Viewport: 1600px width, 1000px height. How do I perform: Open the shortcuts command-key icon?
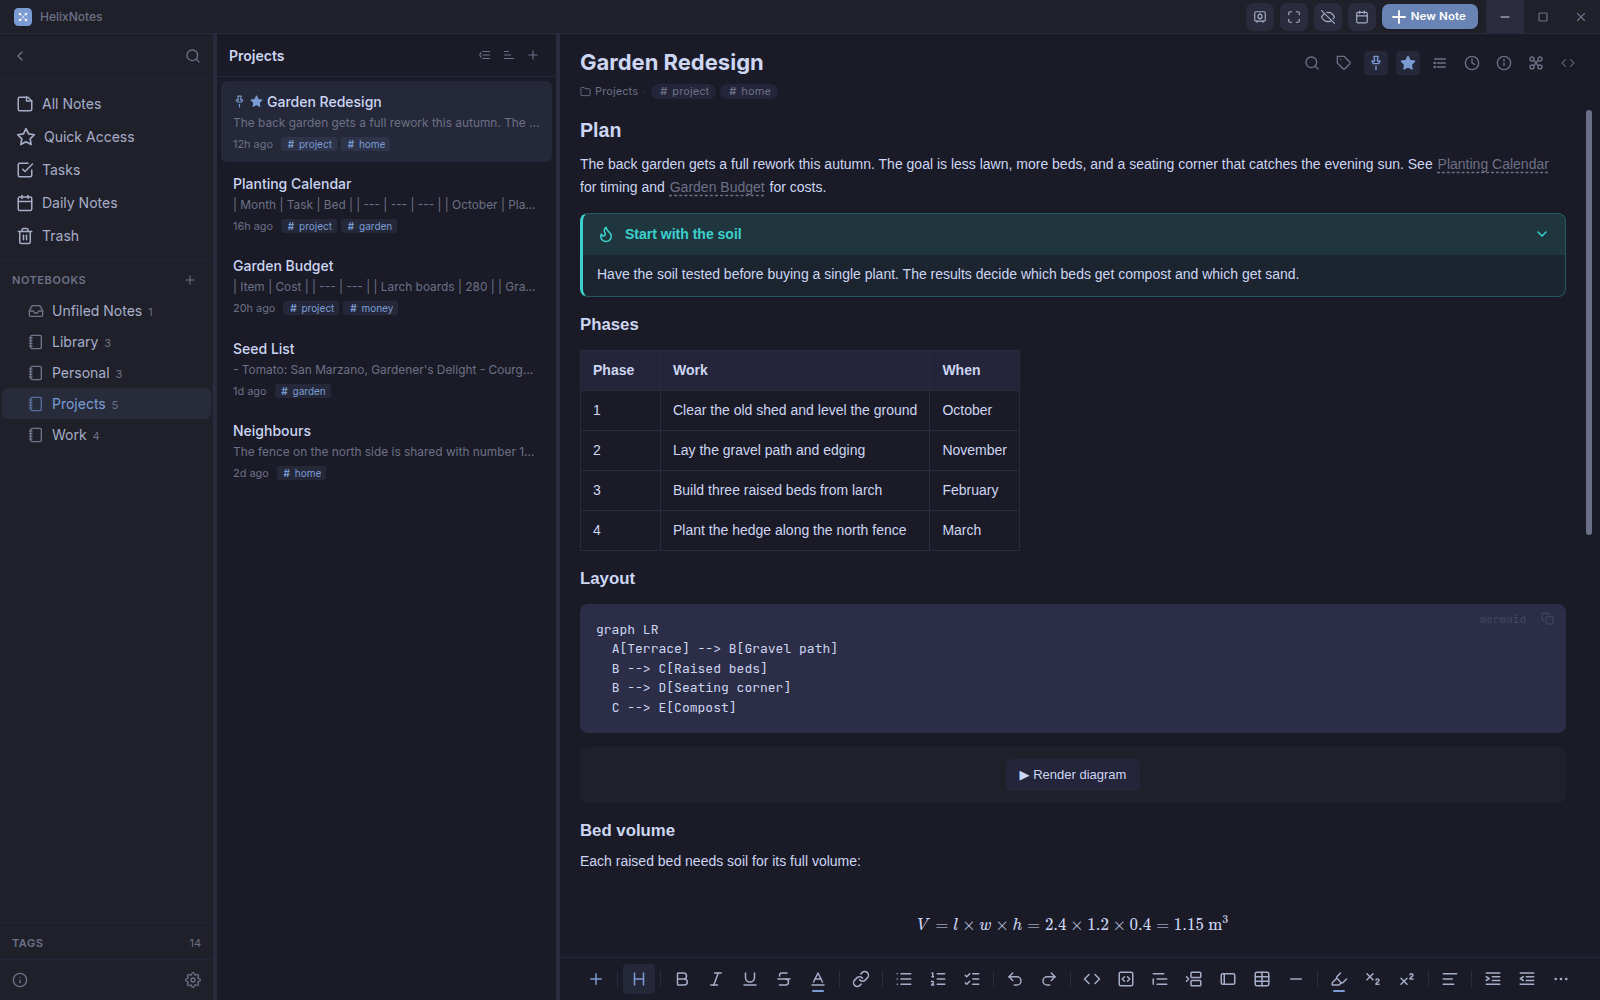pos(1536,63)
